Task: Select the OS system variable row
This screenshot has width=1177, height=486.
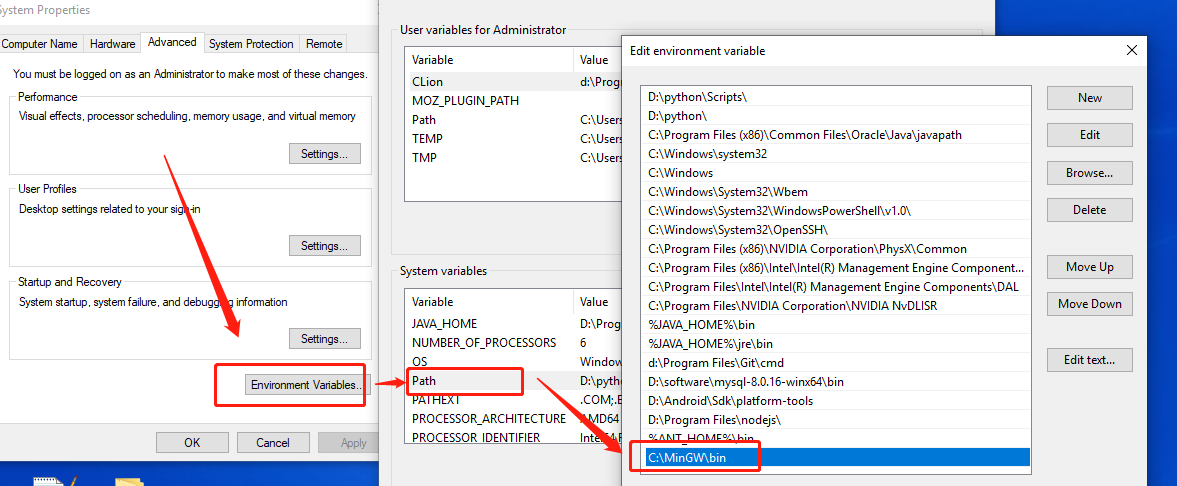Action: (x=513, y=362)
